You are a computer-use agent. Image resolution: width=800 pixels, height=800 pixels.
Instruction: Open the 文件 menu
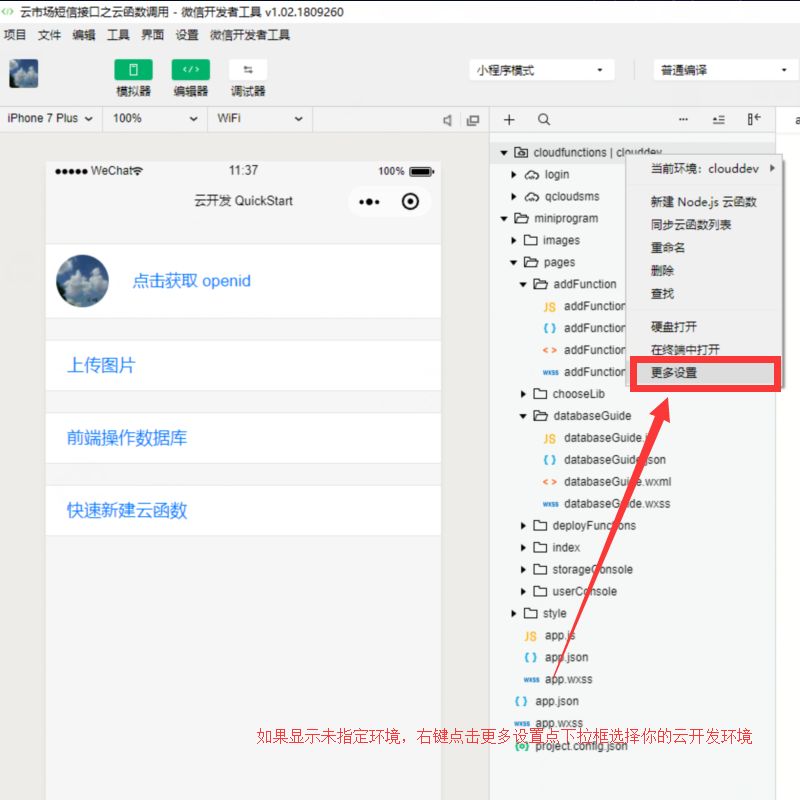[49, 35]
